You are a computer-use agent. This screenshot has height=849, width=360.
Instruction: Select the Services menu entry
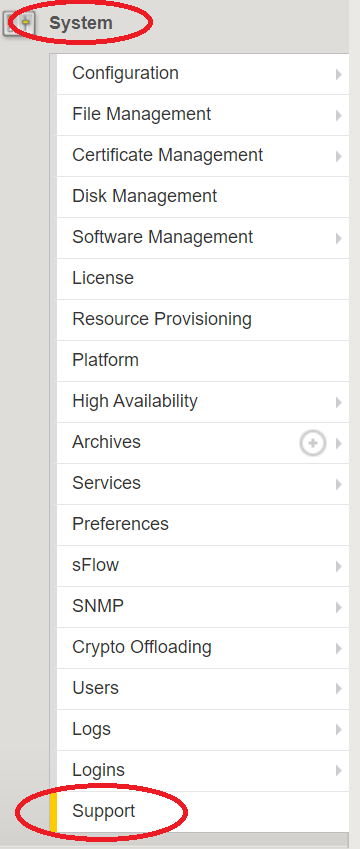(203, 484)
